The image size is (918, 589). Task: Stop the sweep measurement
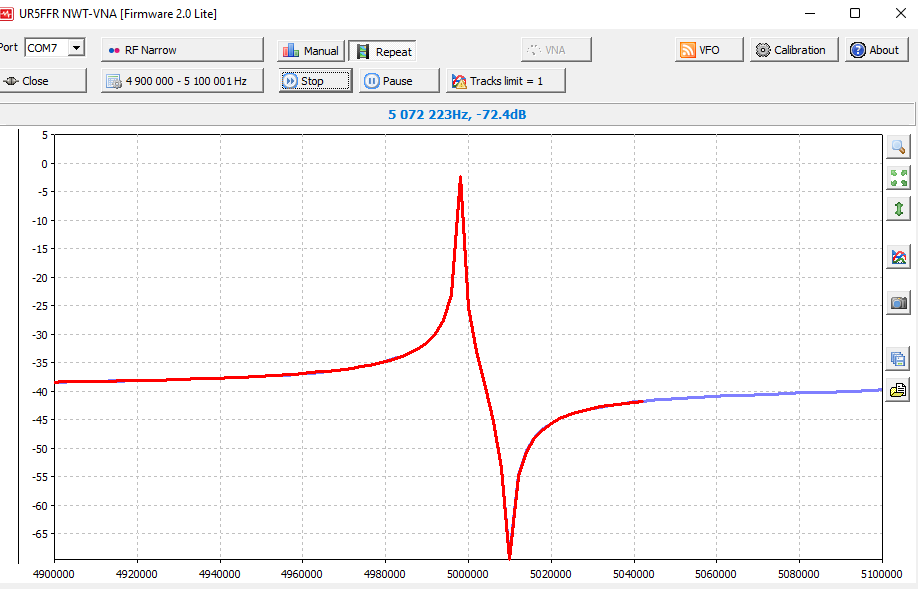(x=314, y=81)
